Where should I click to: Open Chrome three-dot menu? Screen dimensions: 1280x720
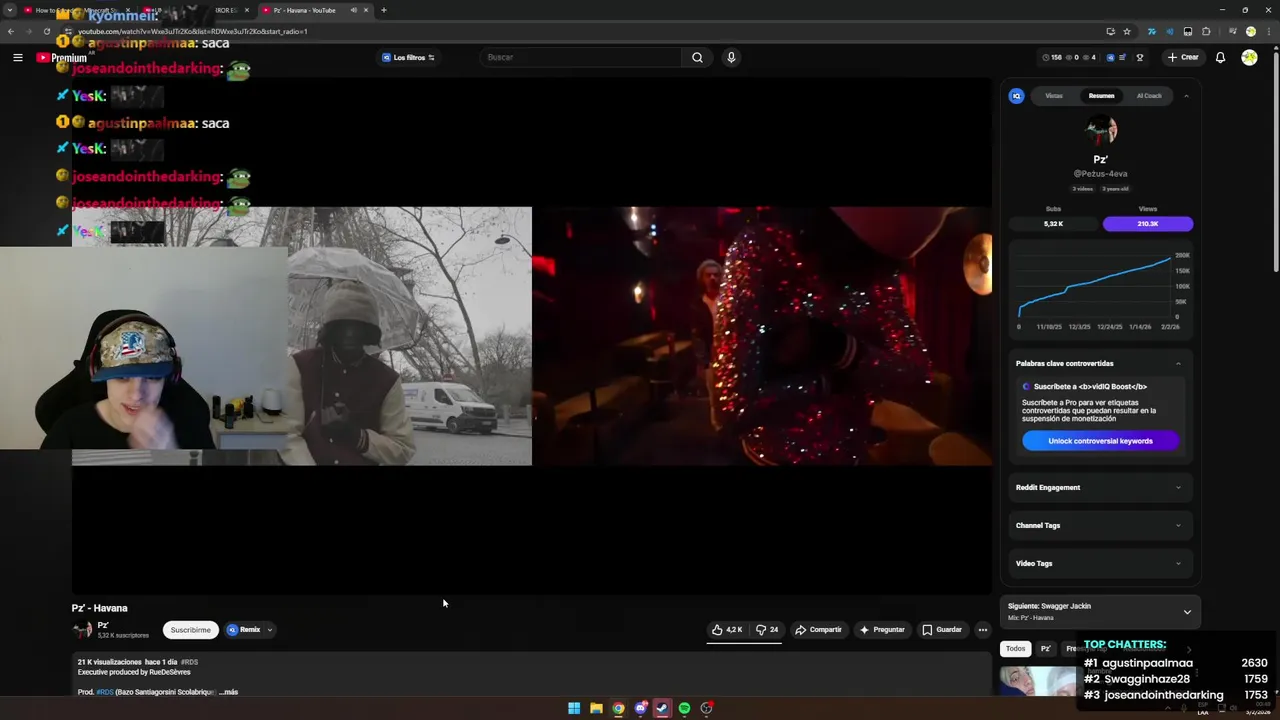[x=1267, y=31]
